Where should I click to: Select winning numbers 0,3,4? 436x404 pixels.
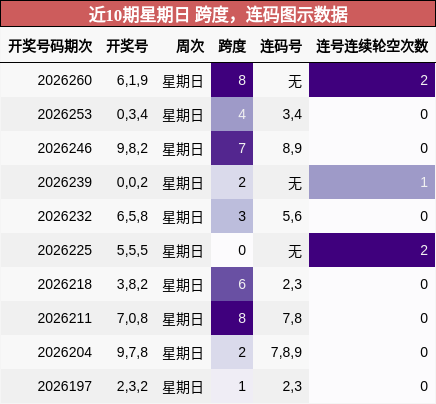[132, 114]
